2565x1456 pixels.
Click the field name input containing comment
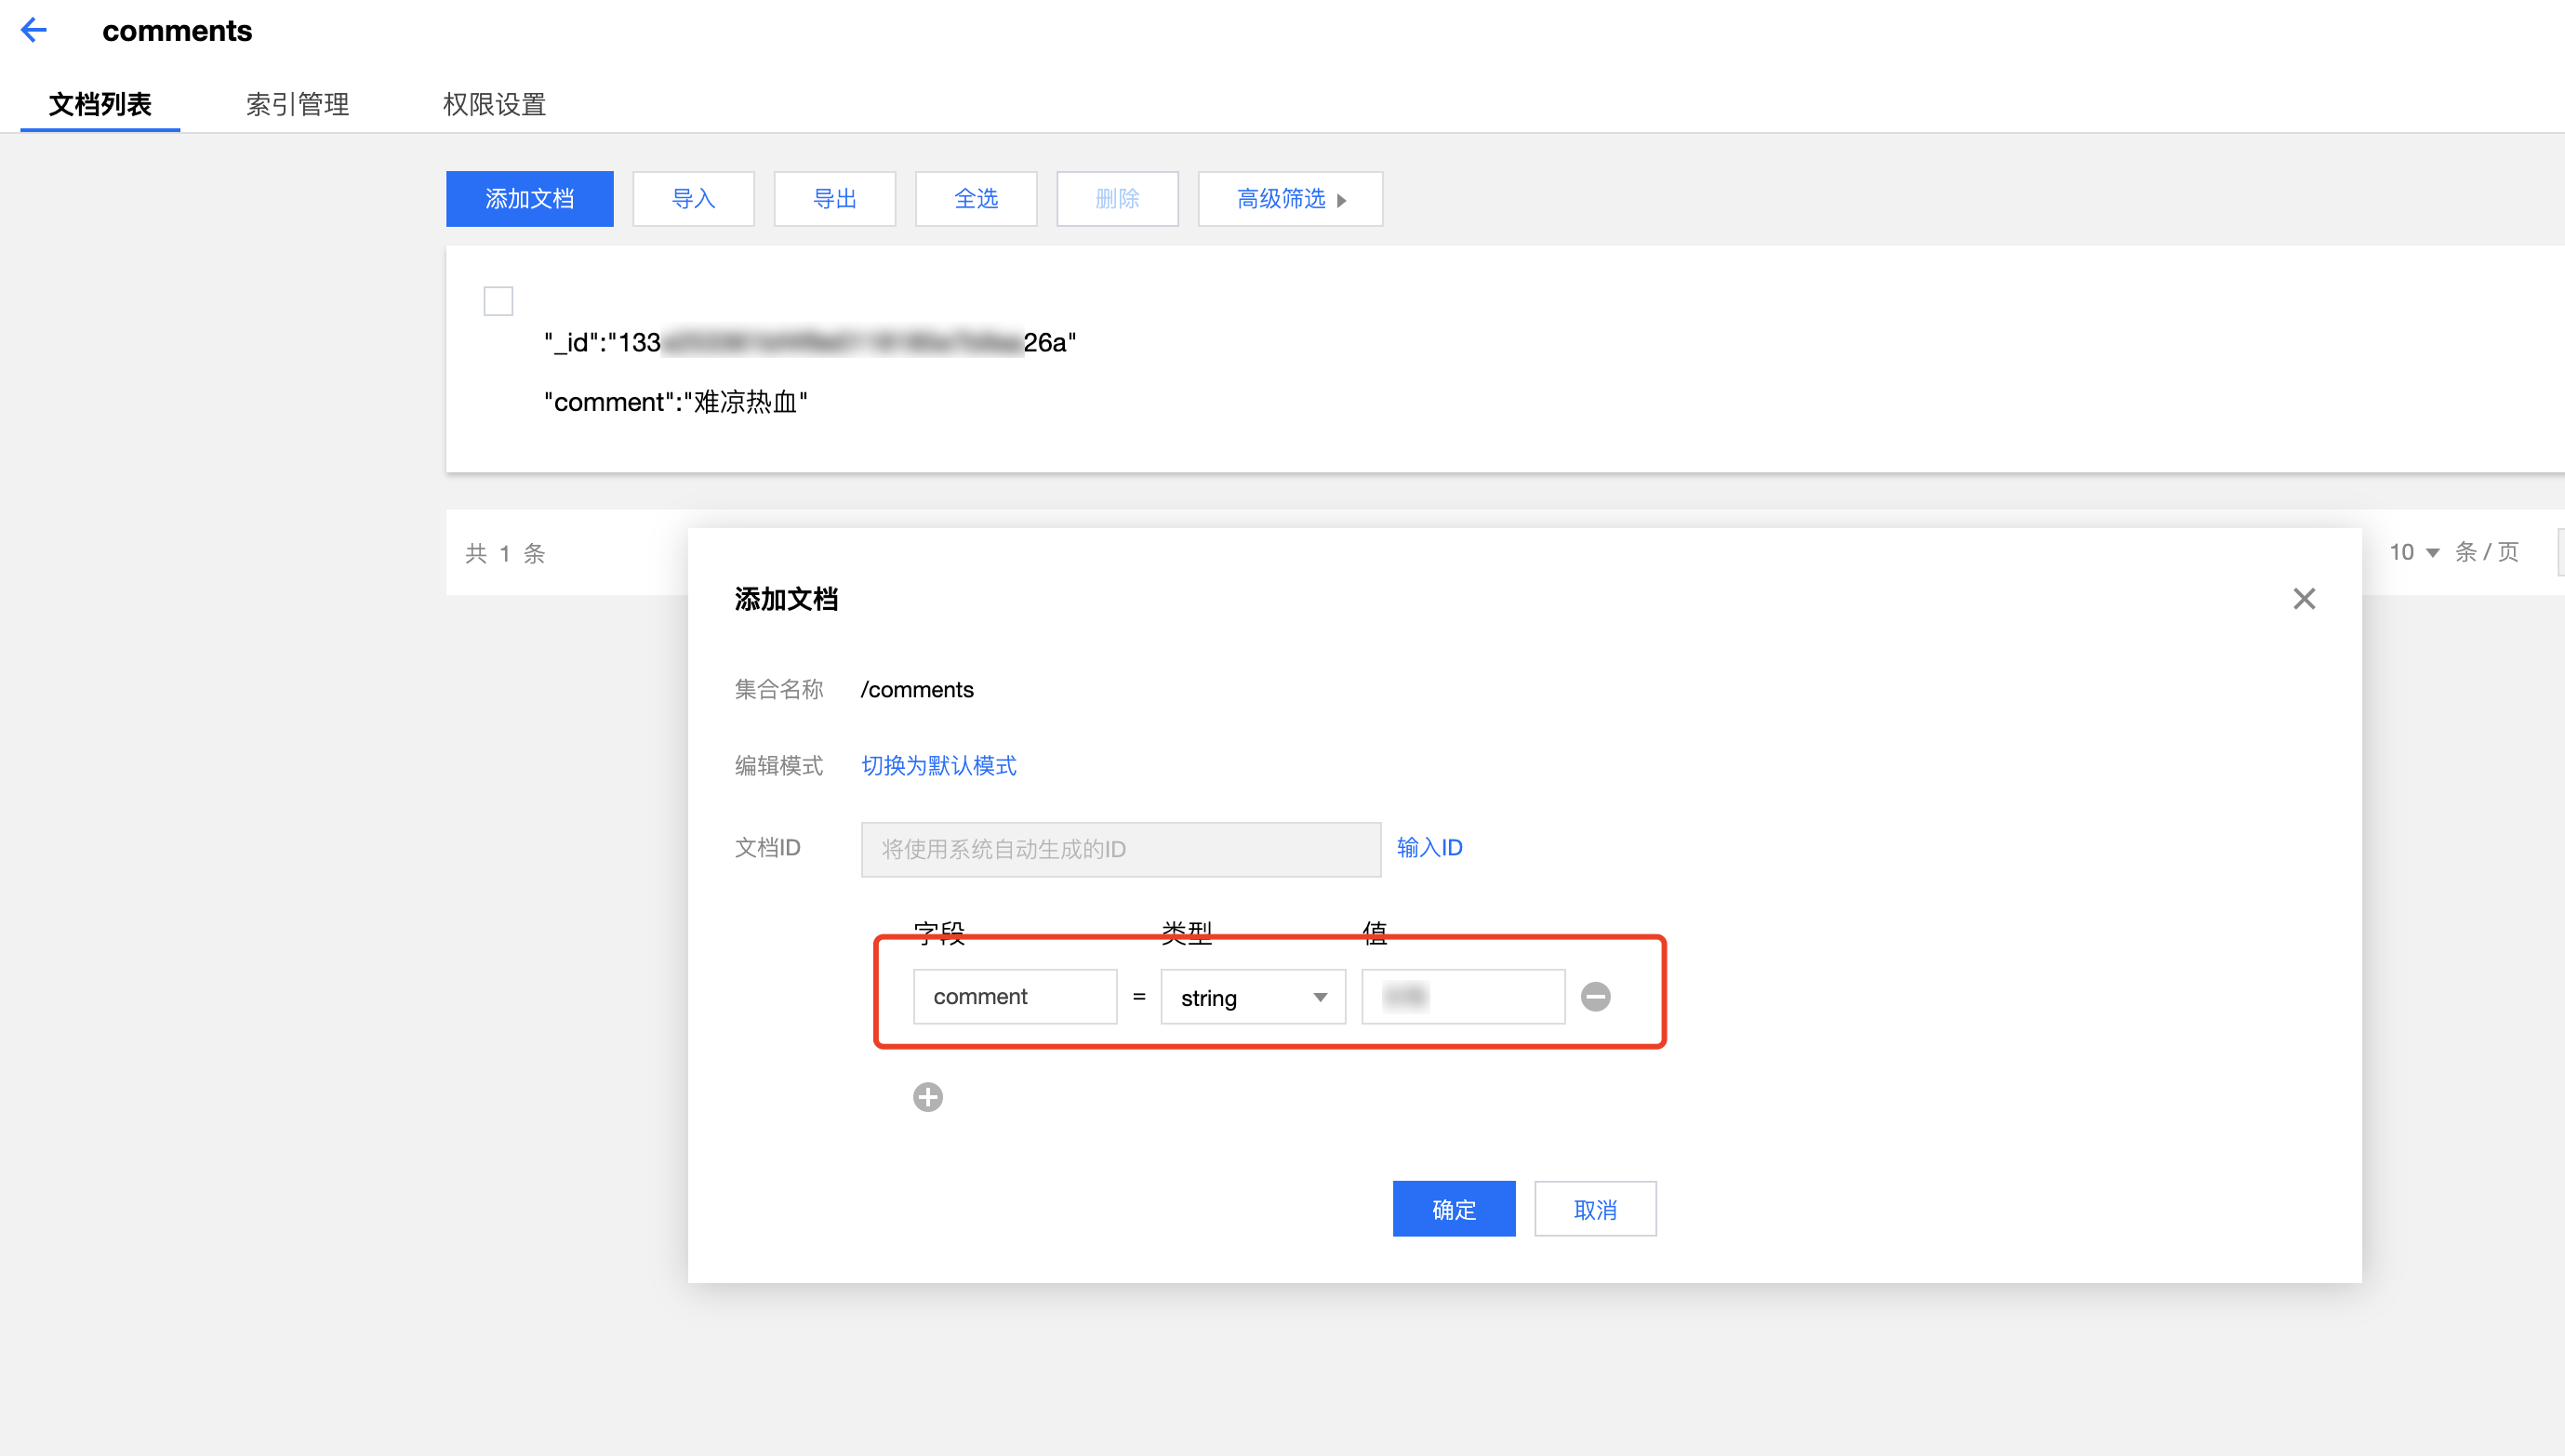[1014, 997]
